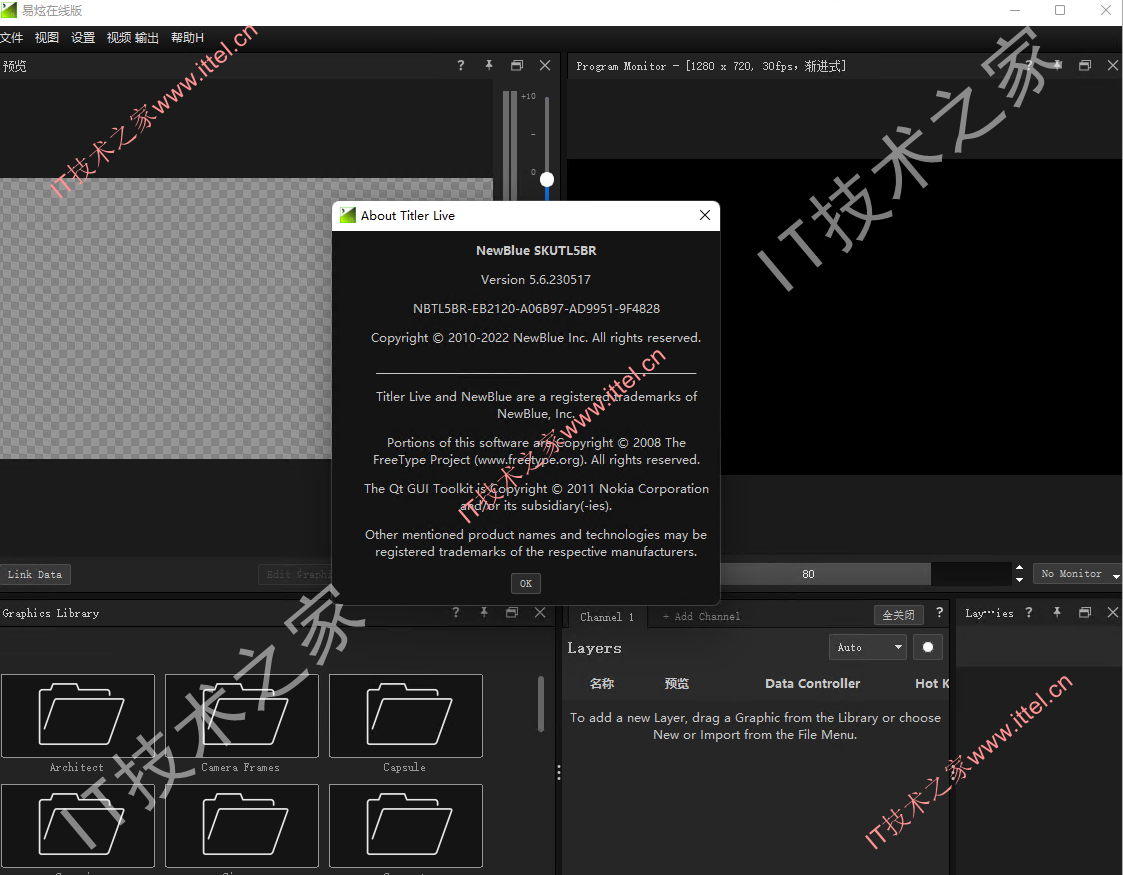Click the 名称 column header

point(602,684)
